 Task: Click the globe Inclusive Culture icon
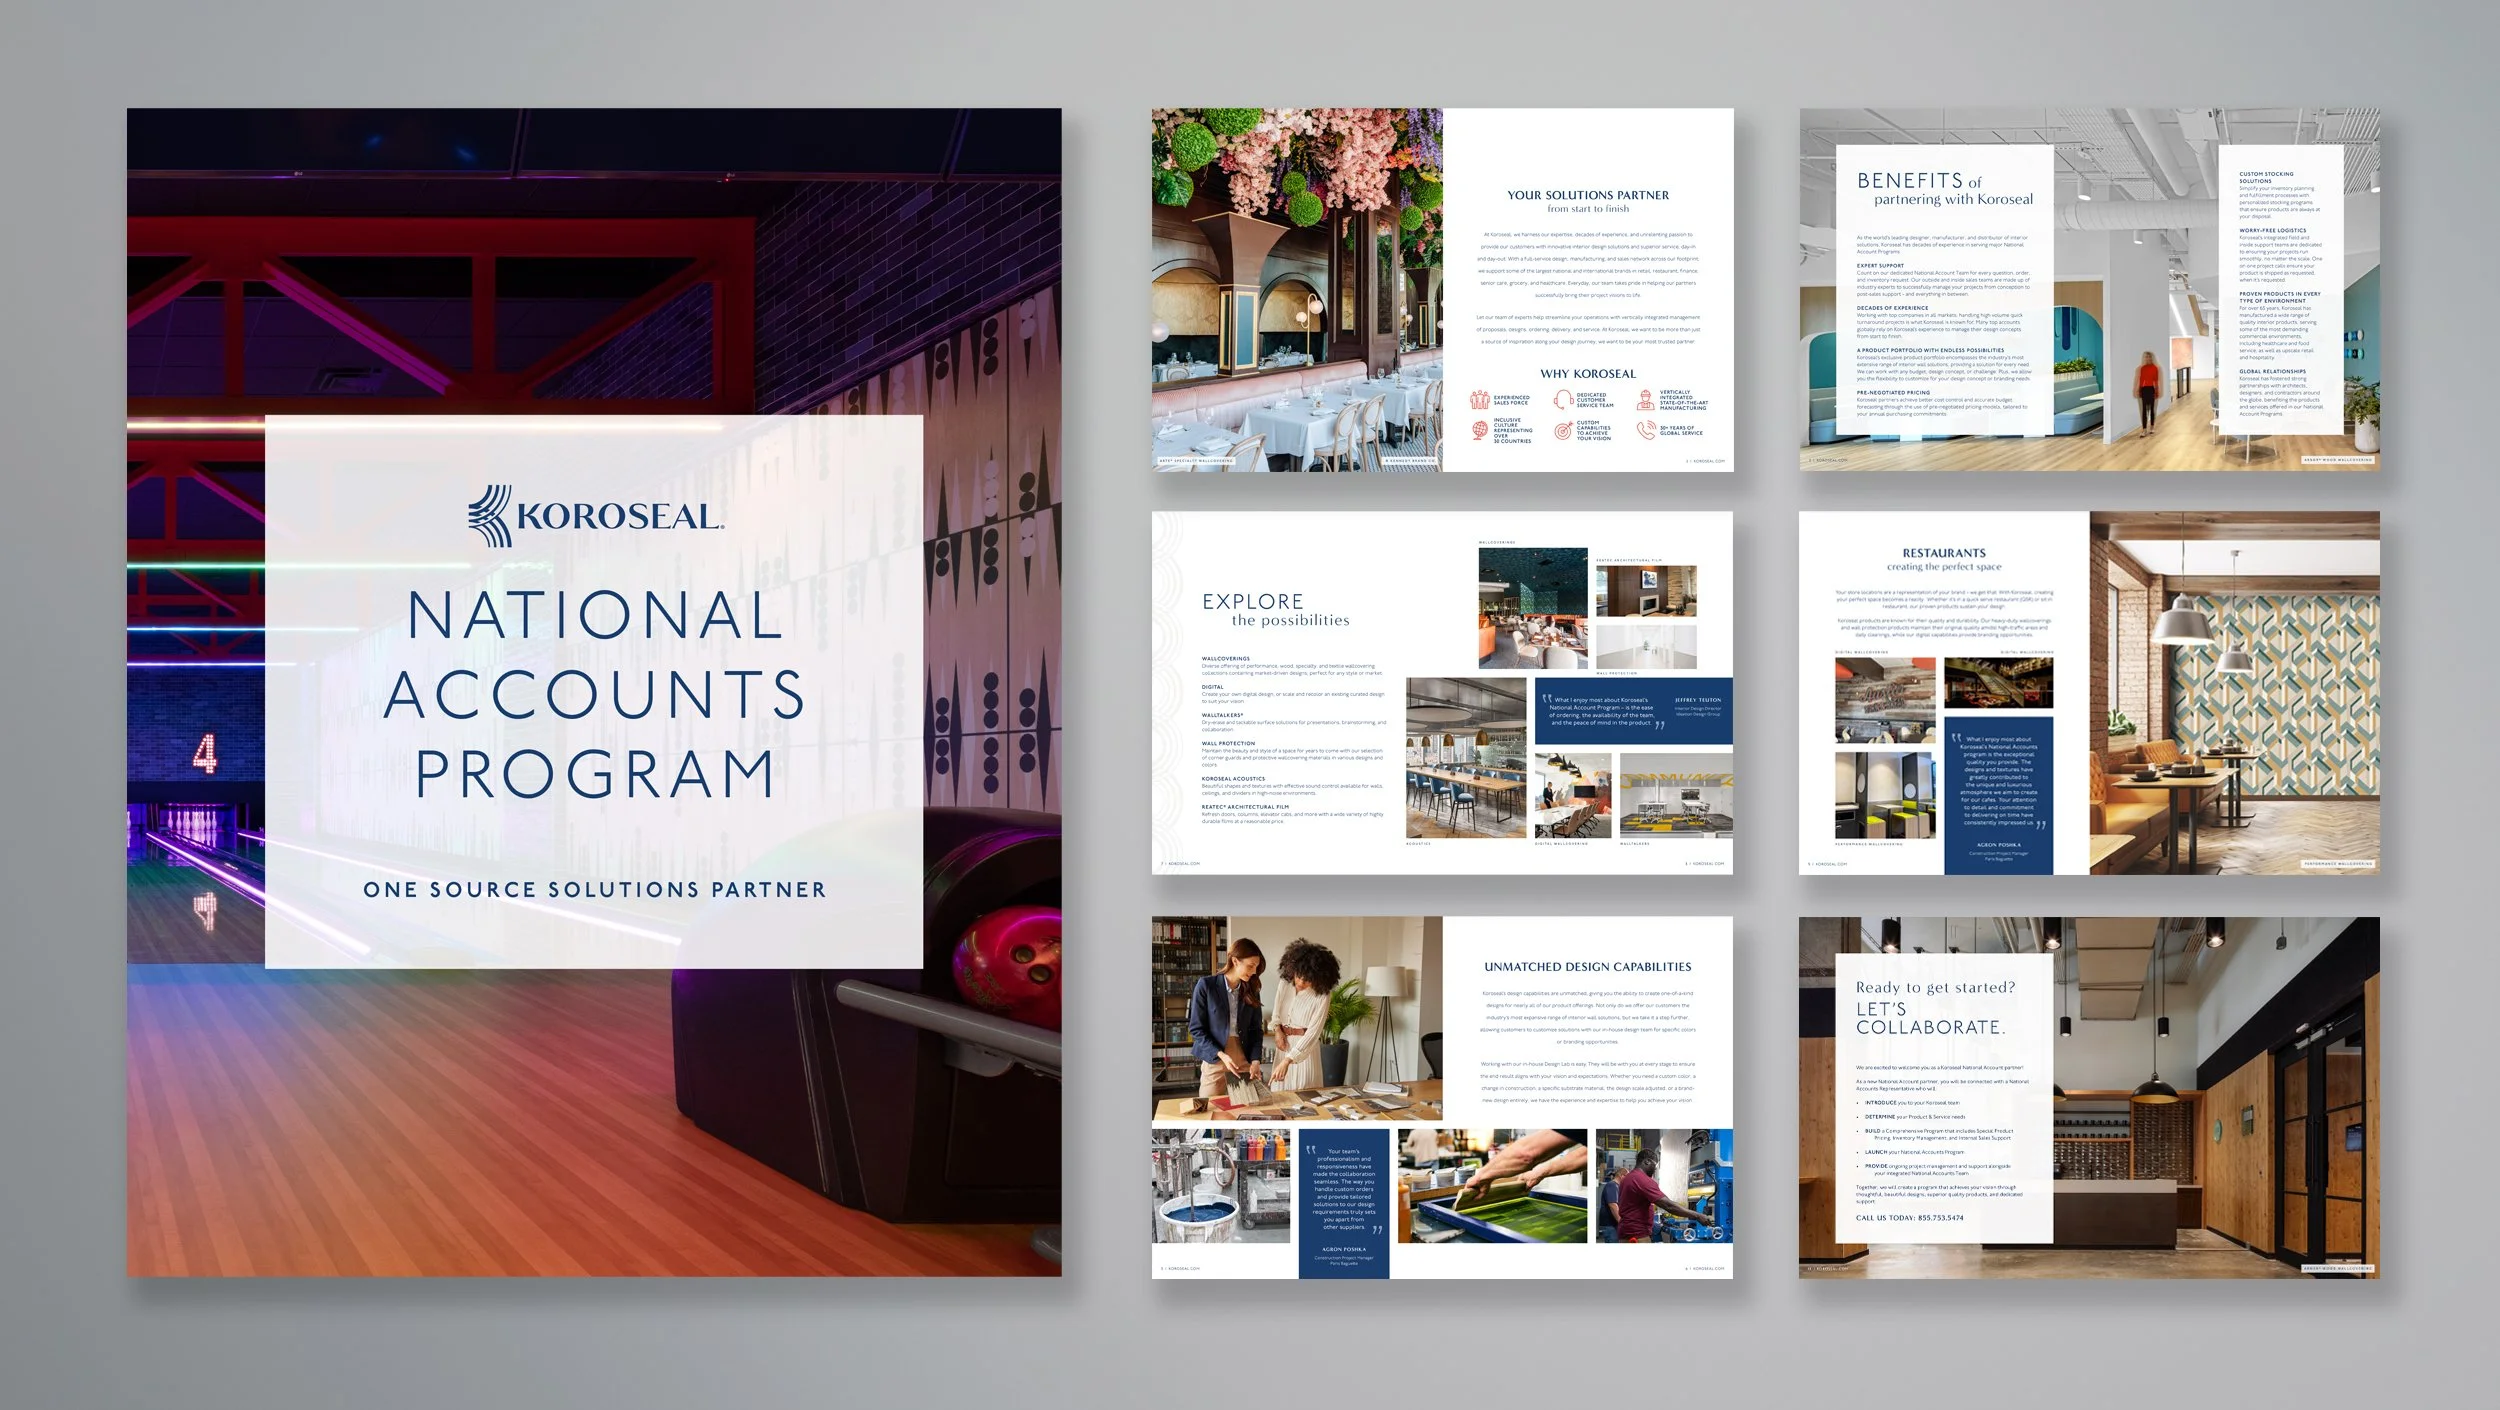click(1480, 430)
